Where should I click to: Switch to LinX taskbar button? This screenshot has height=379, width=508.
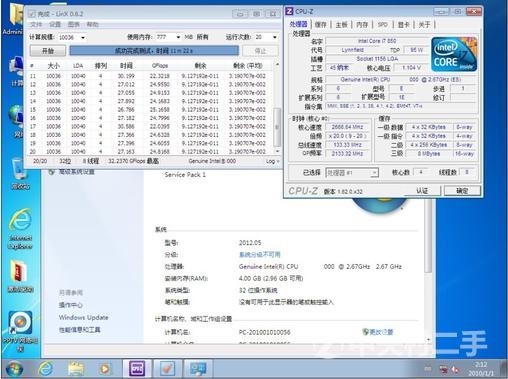point(168,369)
